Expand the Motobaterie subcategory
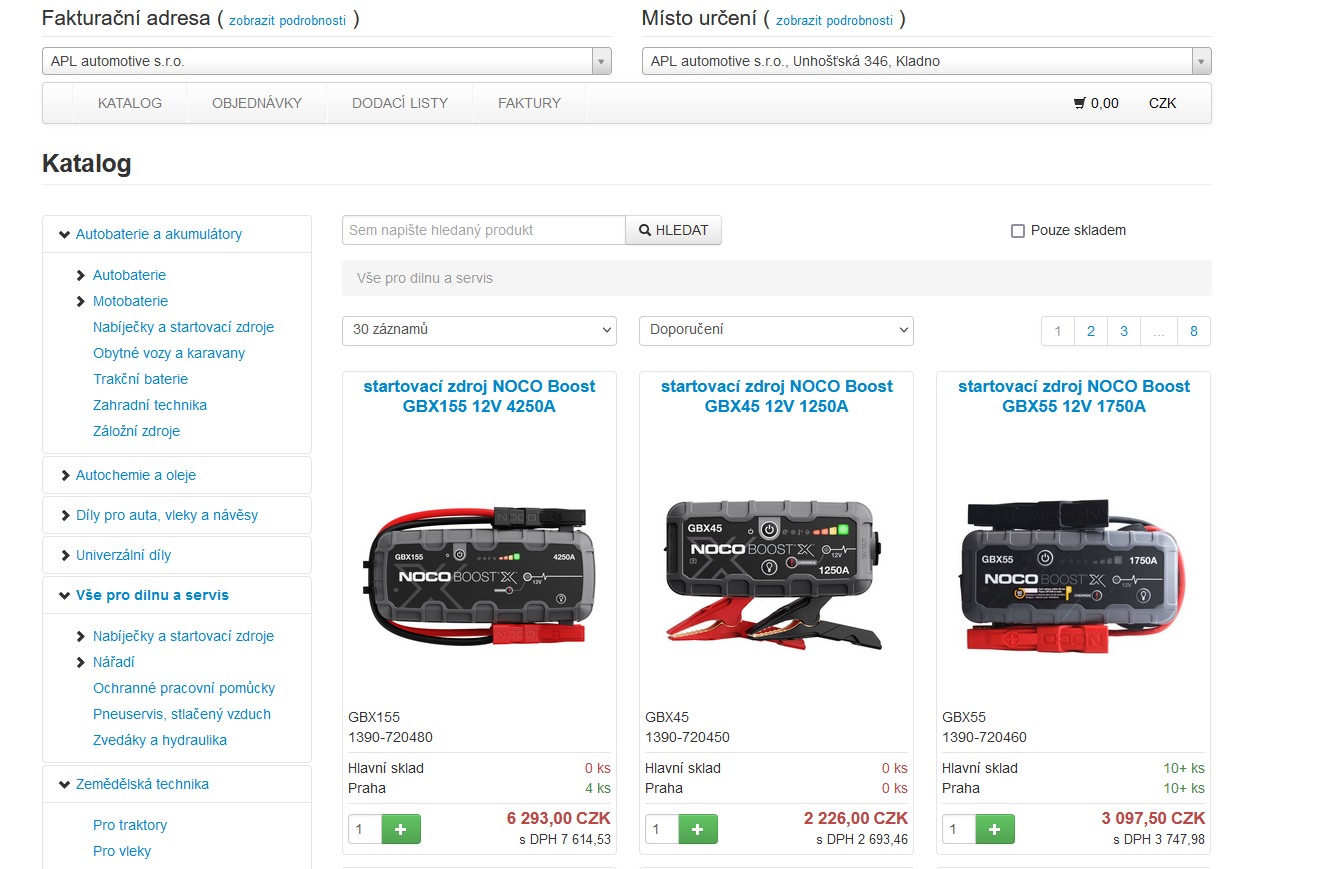Viewport: 1318px width, 869px height. click(x=82, y=301)
